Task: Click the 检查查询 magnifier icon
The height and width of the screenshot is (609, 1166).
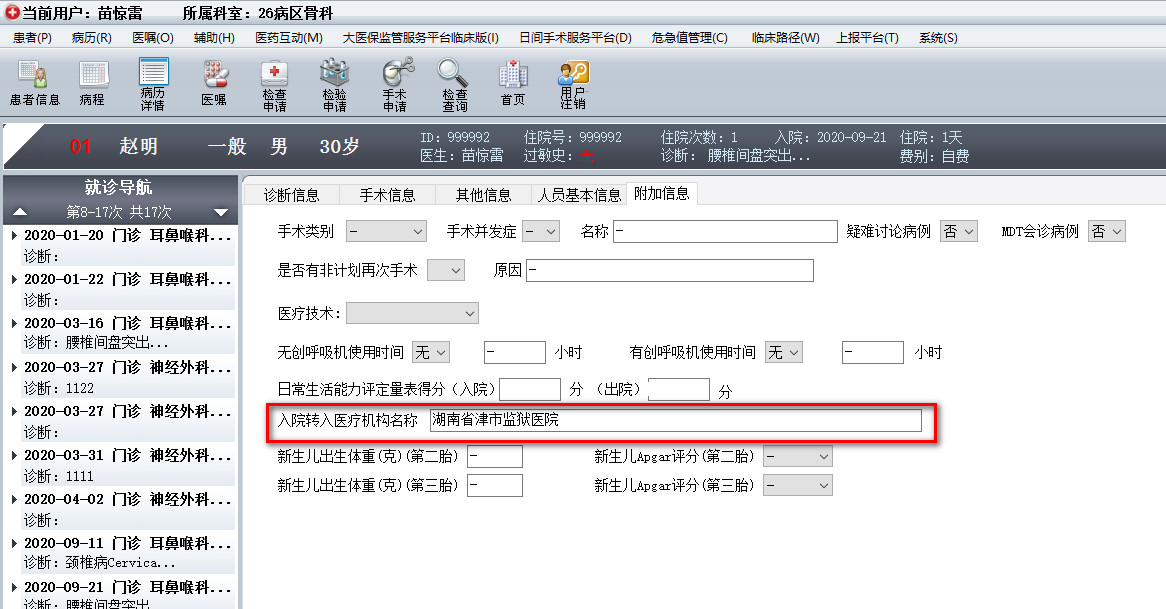Action: 454,84
